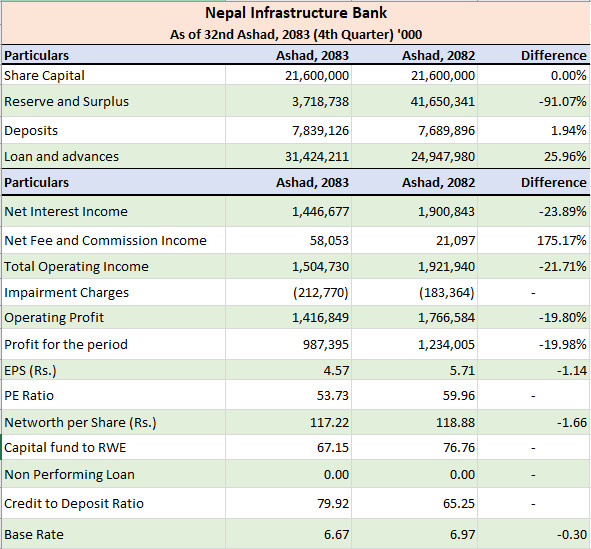The height and width of the screenshot is (549, 591).
Task: Select Credit to Deposit Ratio value 79.92
Action: (x=333, y=504)
